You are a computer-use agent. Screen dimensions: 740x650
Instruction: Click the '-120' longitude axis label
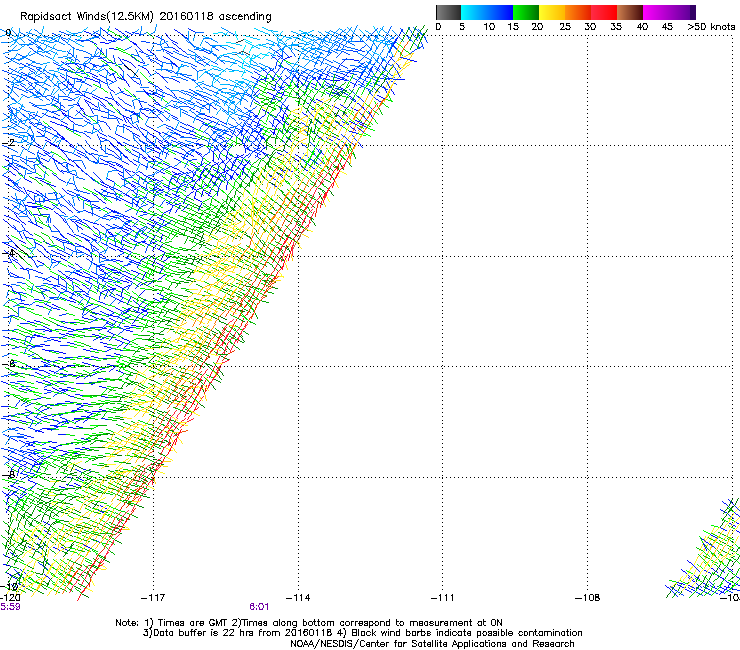(x=10, y=598)
